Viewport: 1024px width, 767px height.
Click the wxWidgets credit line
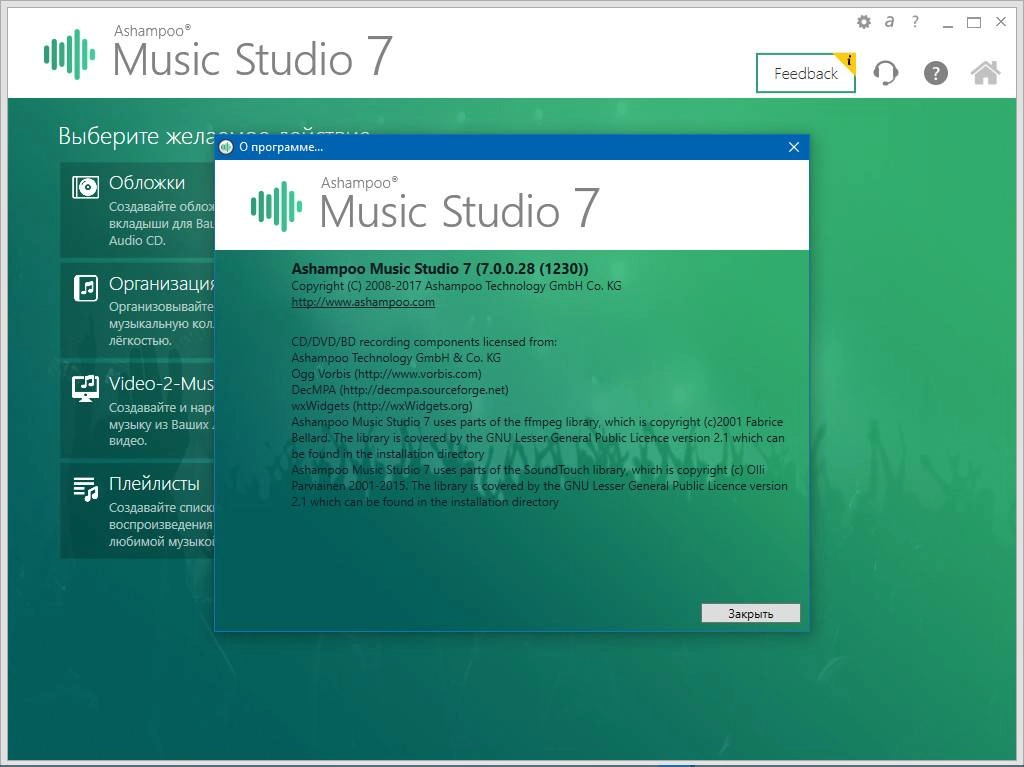[381, 406]
